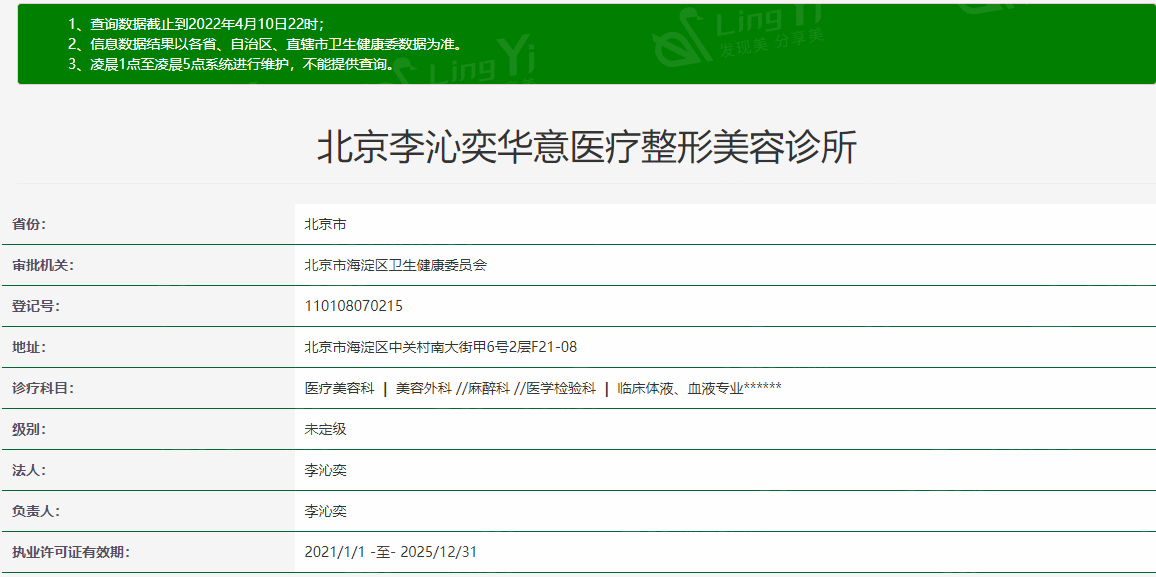Click the address 北京市海淀区中关村南大街甲6号2层F21-08
This screenshot has height=577, width=1156.
pyautogui.click(x=441, y=347)
